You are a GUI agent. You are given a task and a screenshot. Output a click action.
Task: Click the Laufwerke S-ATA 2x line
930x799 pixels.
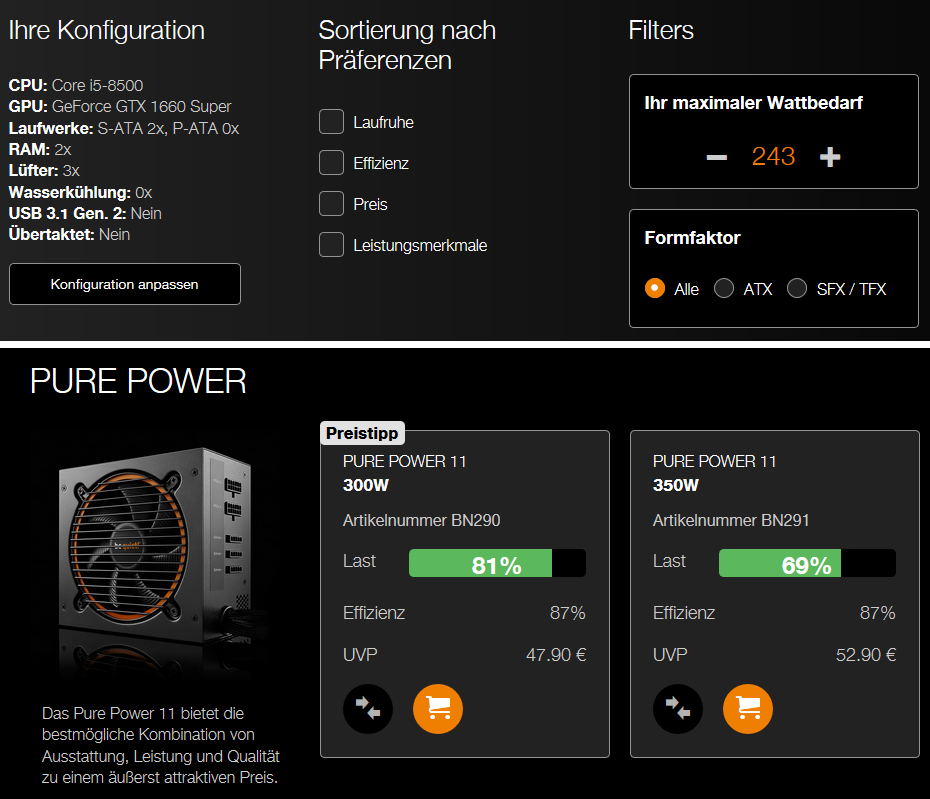click(x=124, y=128)
